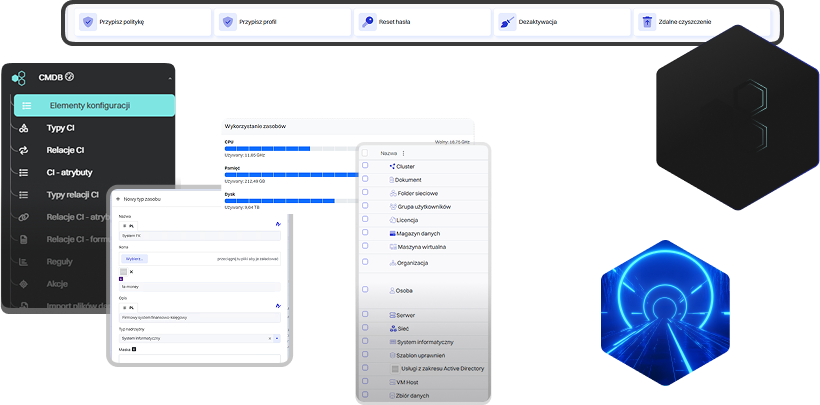Click the Typy CI sidebar icon
The height and width of the screenshot is (405, 820).
[x=24, y=128]
